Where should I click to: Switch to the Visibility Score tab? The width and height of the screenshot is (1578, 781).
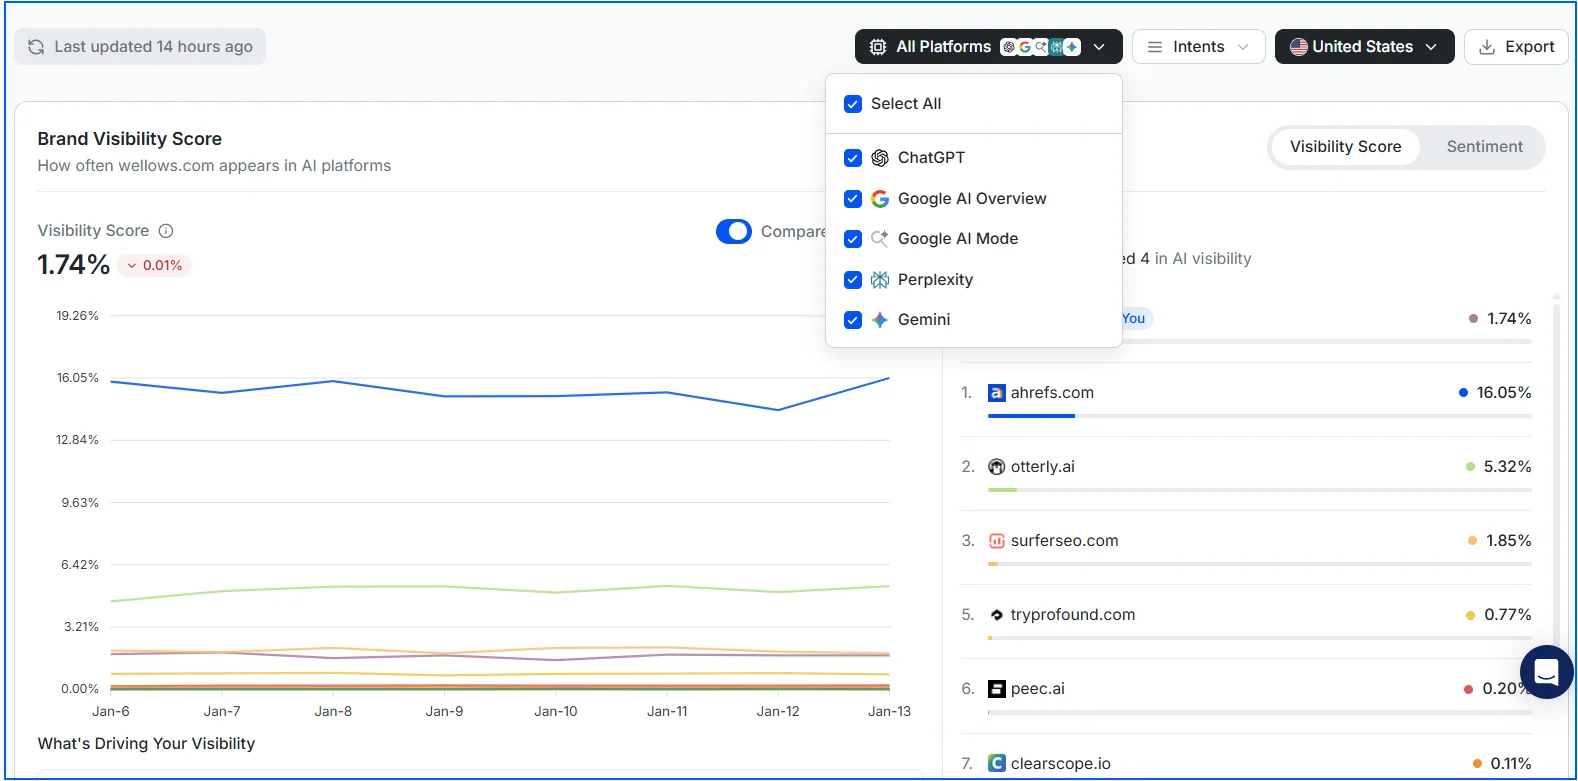(x=1345, y=147)
